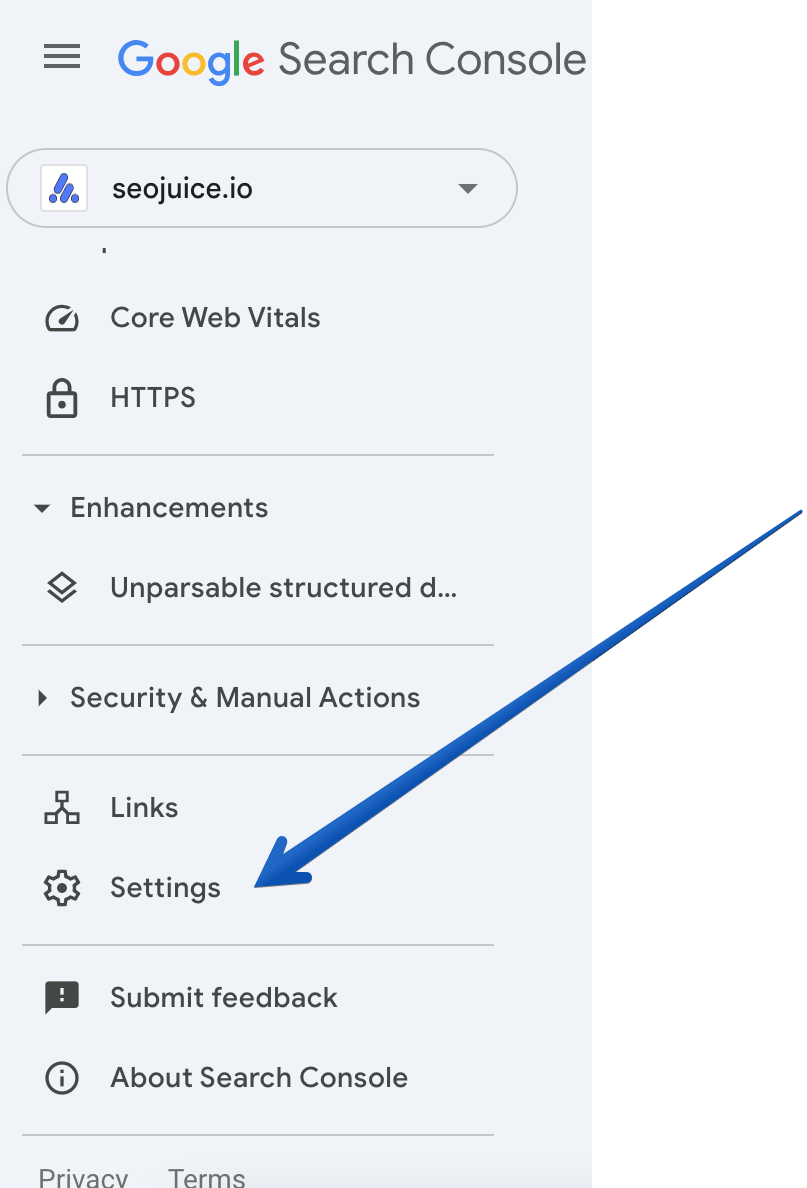Image resolution: width=807 pixels, height=1188 pixels.
Task: Open the Terms page
Action: [x=206, y=1177]
